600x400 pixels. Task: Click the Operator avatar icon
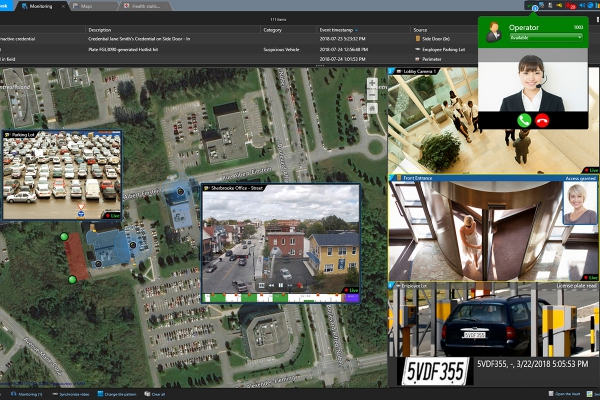point(494,32)
